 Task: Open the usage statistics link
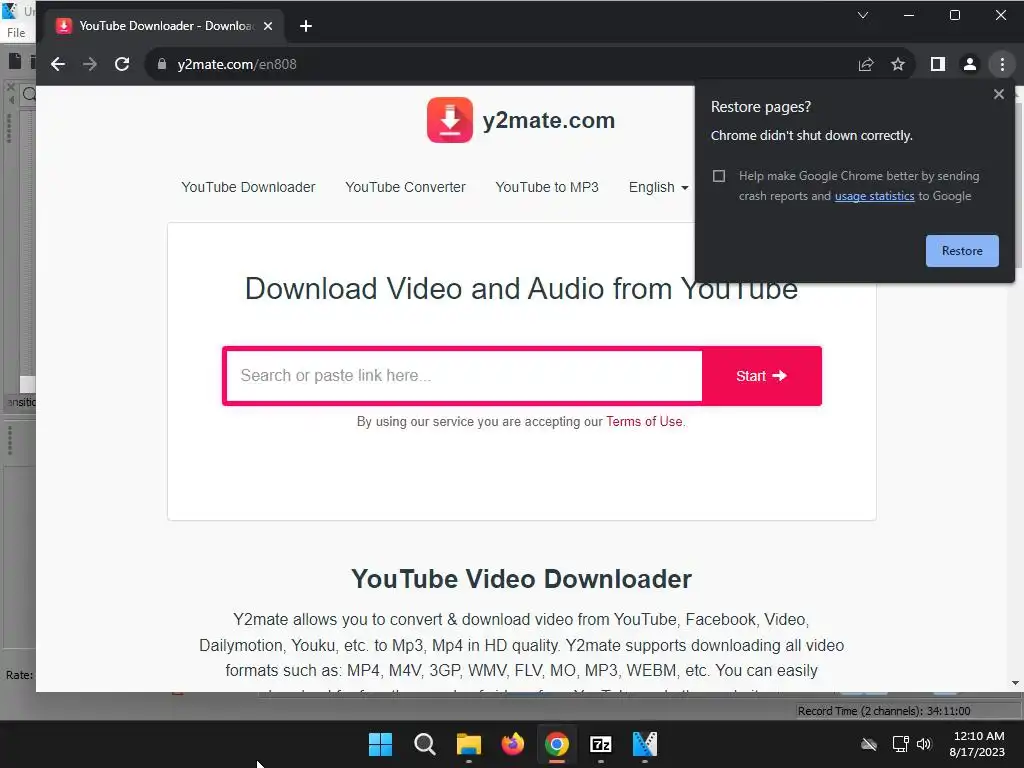pyautogui.click(x=874, y=196)
